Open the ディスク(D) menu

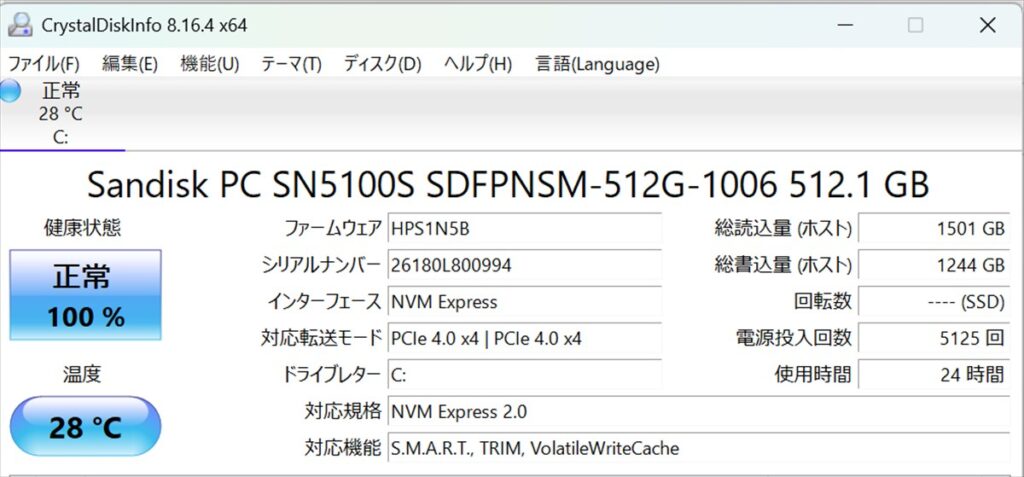383,64
